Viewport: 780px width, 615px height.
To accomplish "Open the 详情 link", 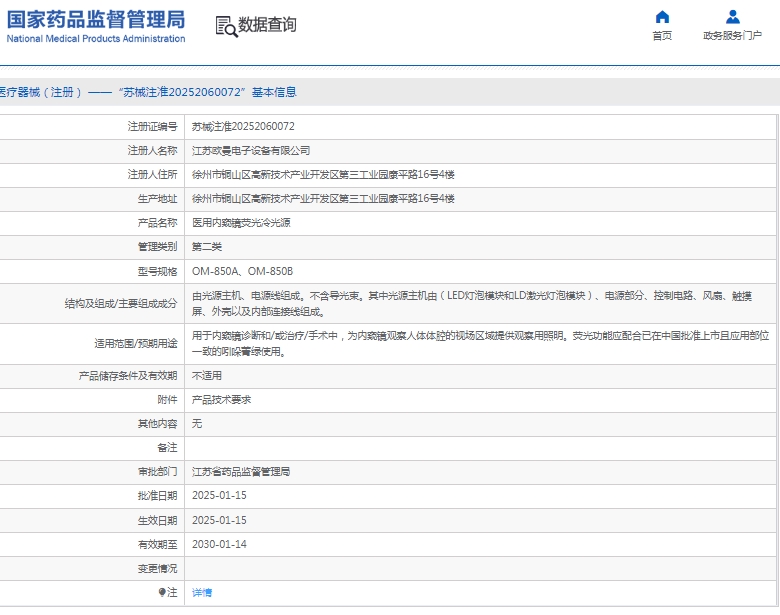I will [202, 593].
